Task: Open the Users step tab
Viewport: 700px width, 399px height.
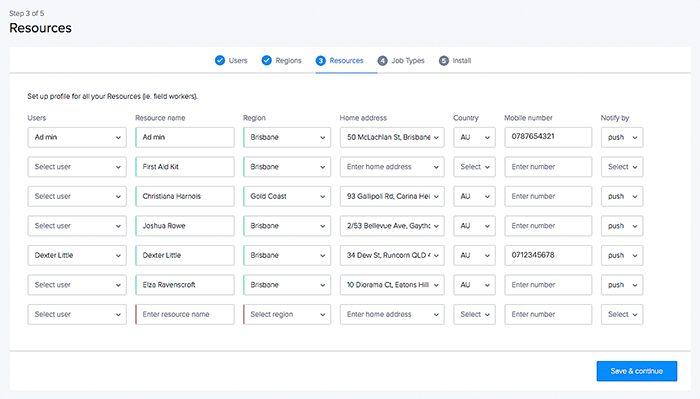Action: click(x=231, y=60)
